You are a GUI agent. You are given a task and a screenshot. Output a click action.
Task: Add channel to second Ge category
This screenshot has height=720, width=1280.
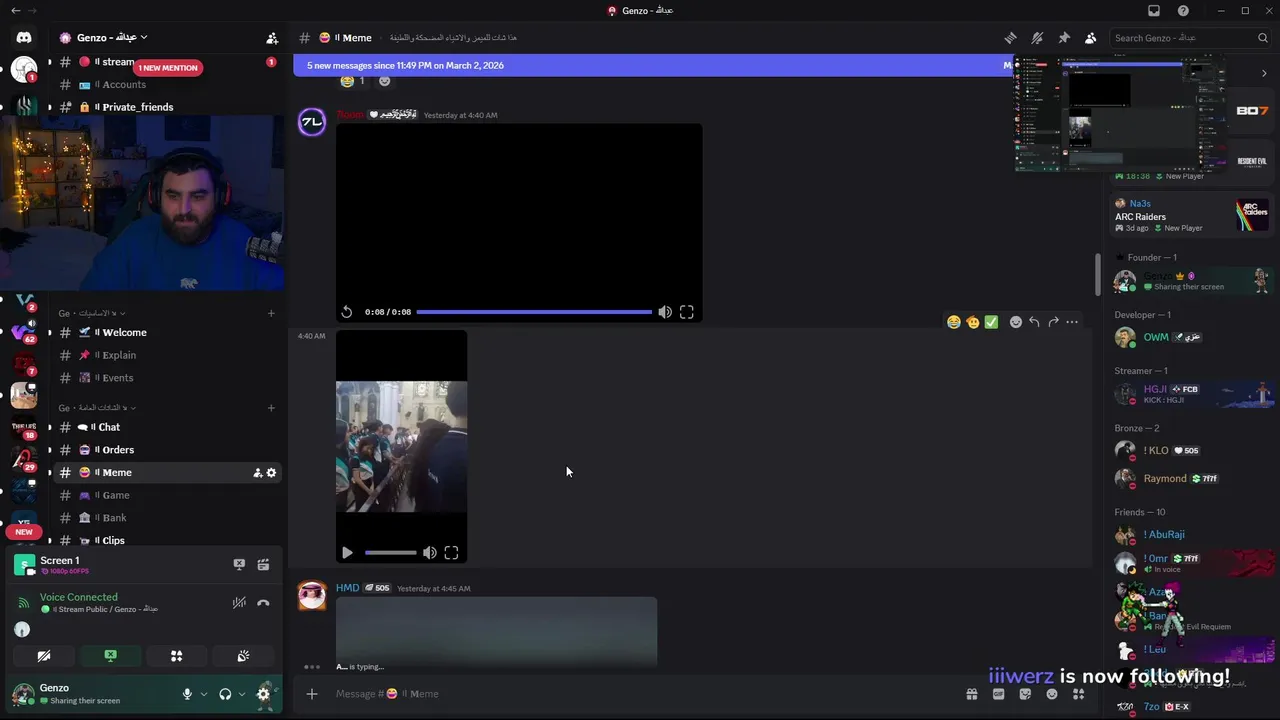[x=271, y=408]
